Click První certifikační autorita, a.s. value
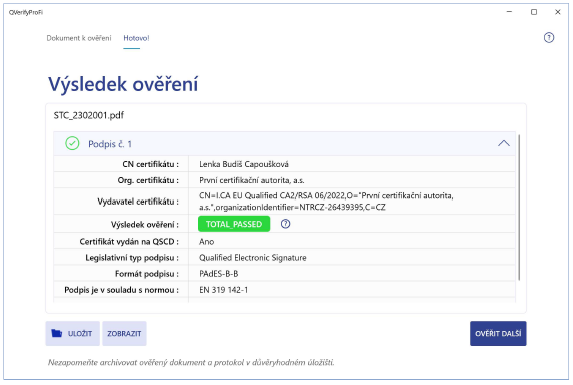 click(252, 180)
